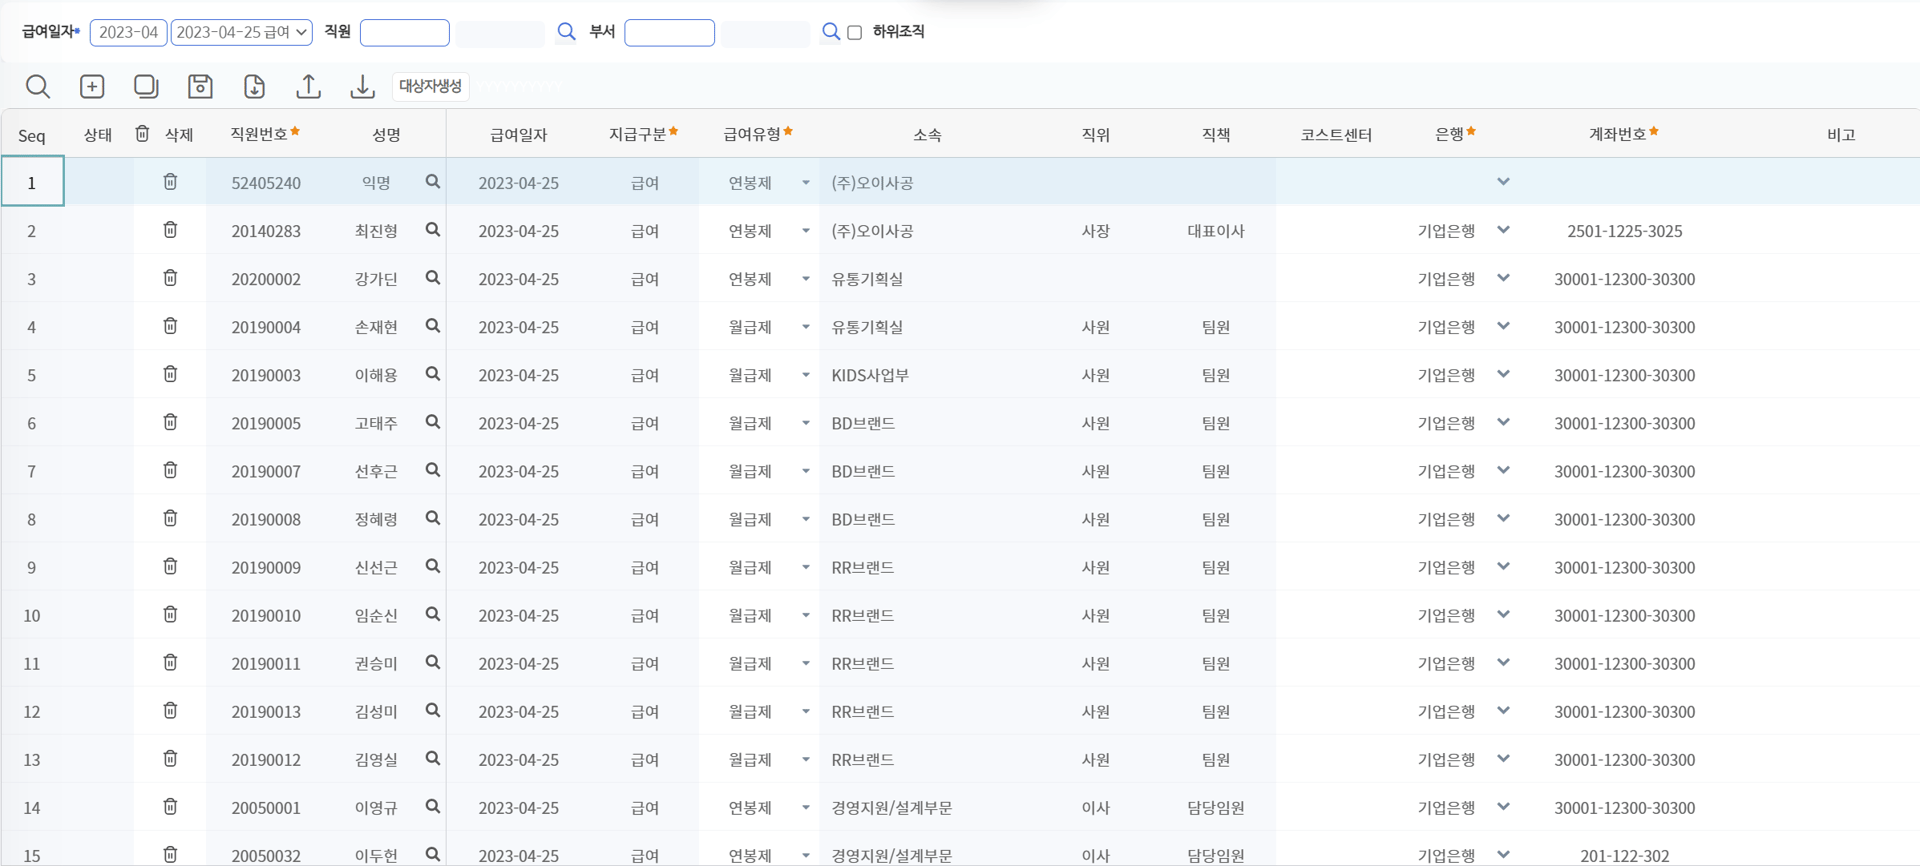Click the 대상자생성 button
This screenshot has width=1920, height=866.
click(430, 86)
